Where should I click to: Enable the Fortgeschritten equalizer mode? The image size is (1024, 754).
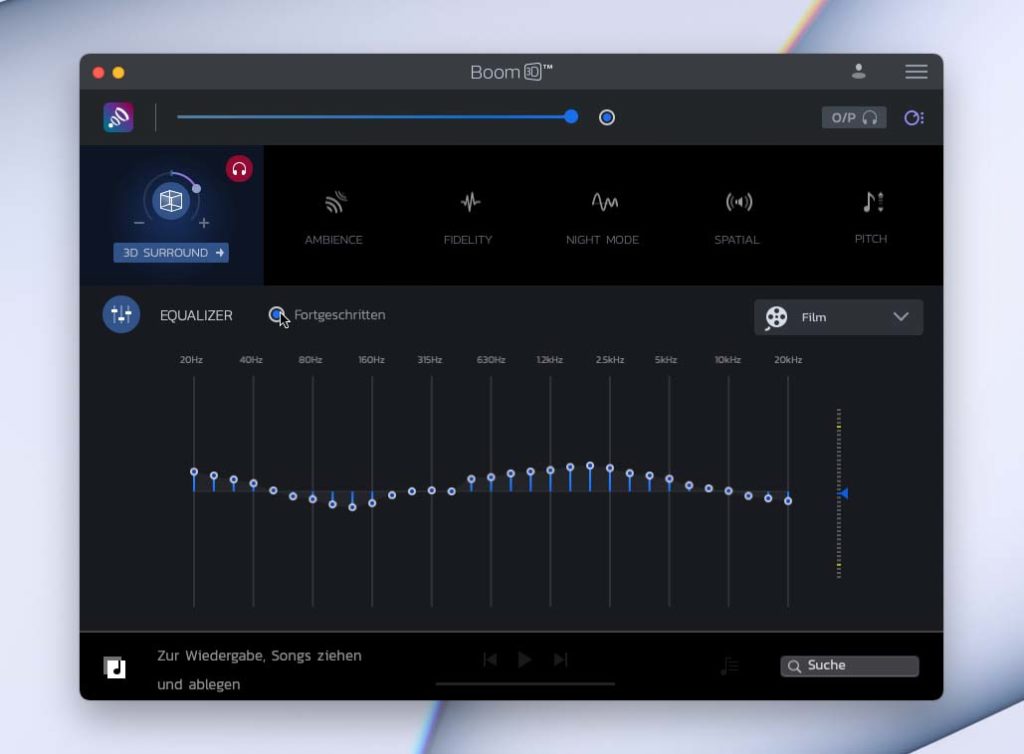coord(277,315)
